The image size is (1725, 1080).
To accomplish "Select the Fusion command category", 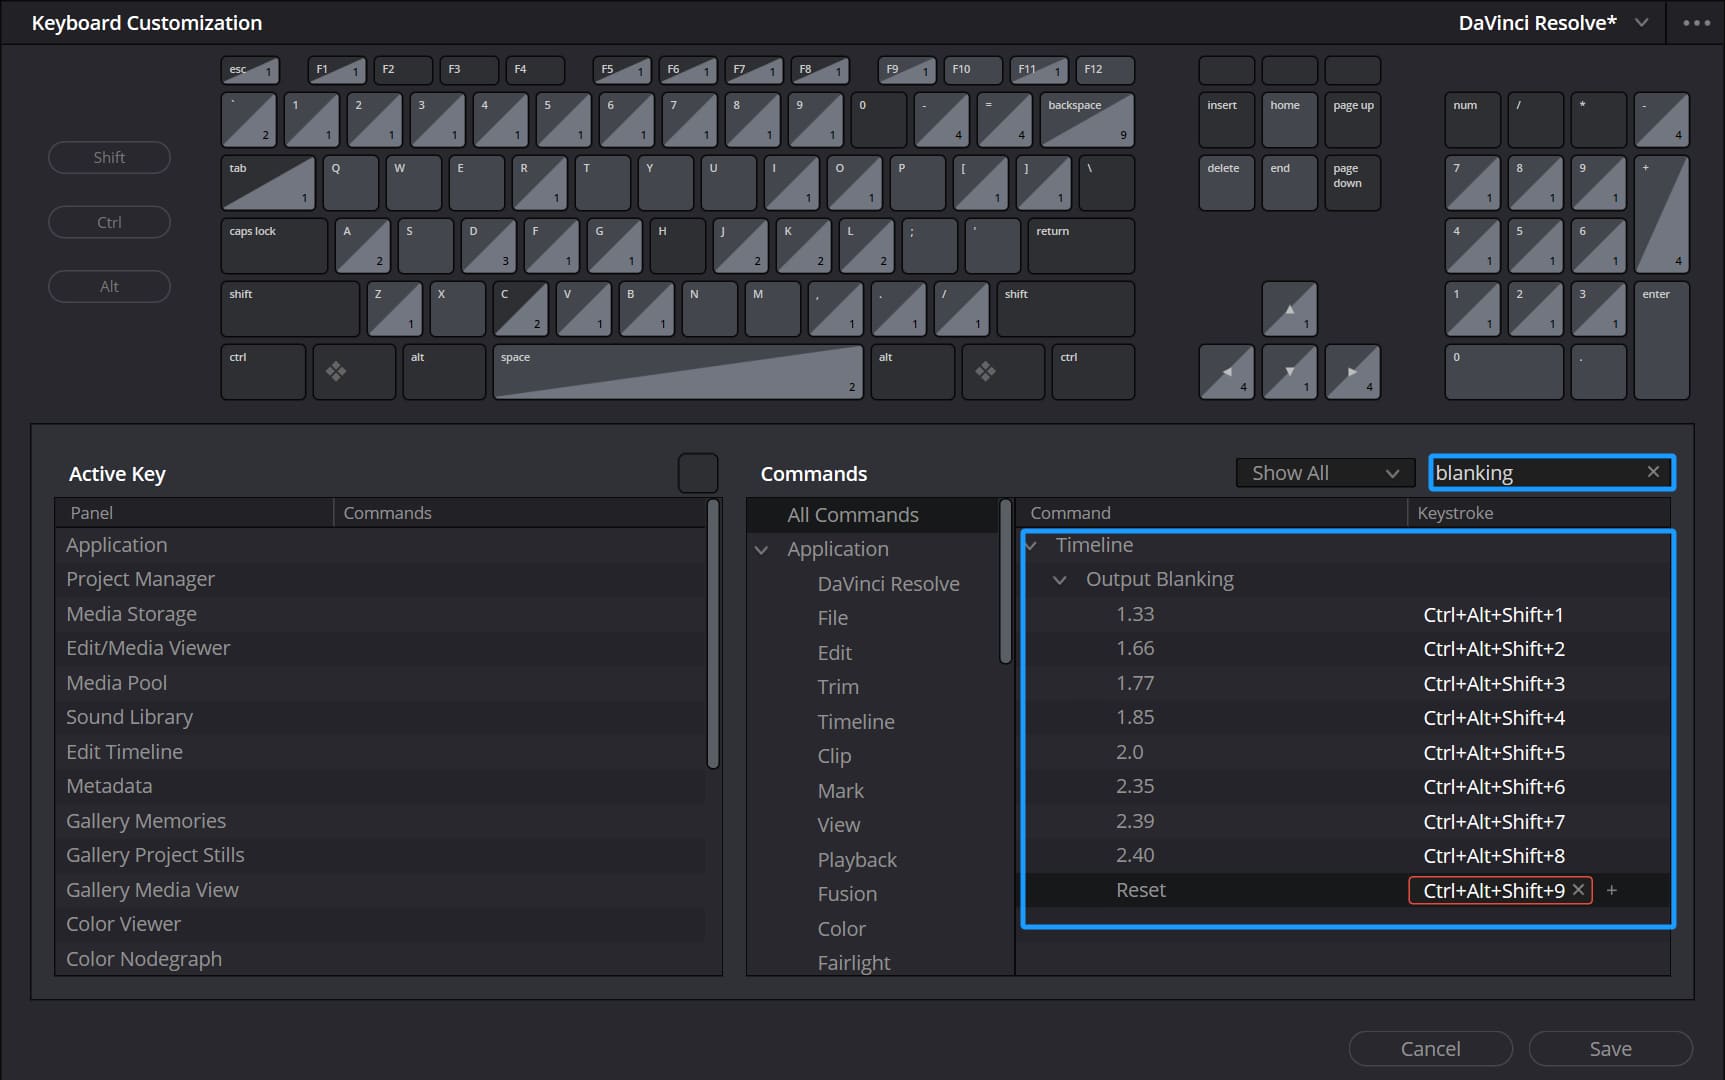I will tap(847, 894).
